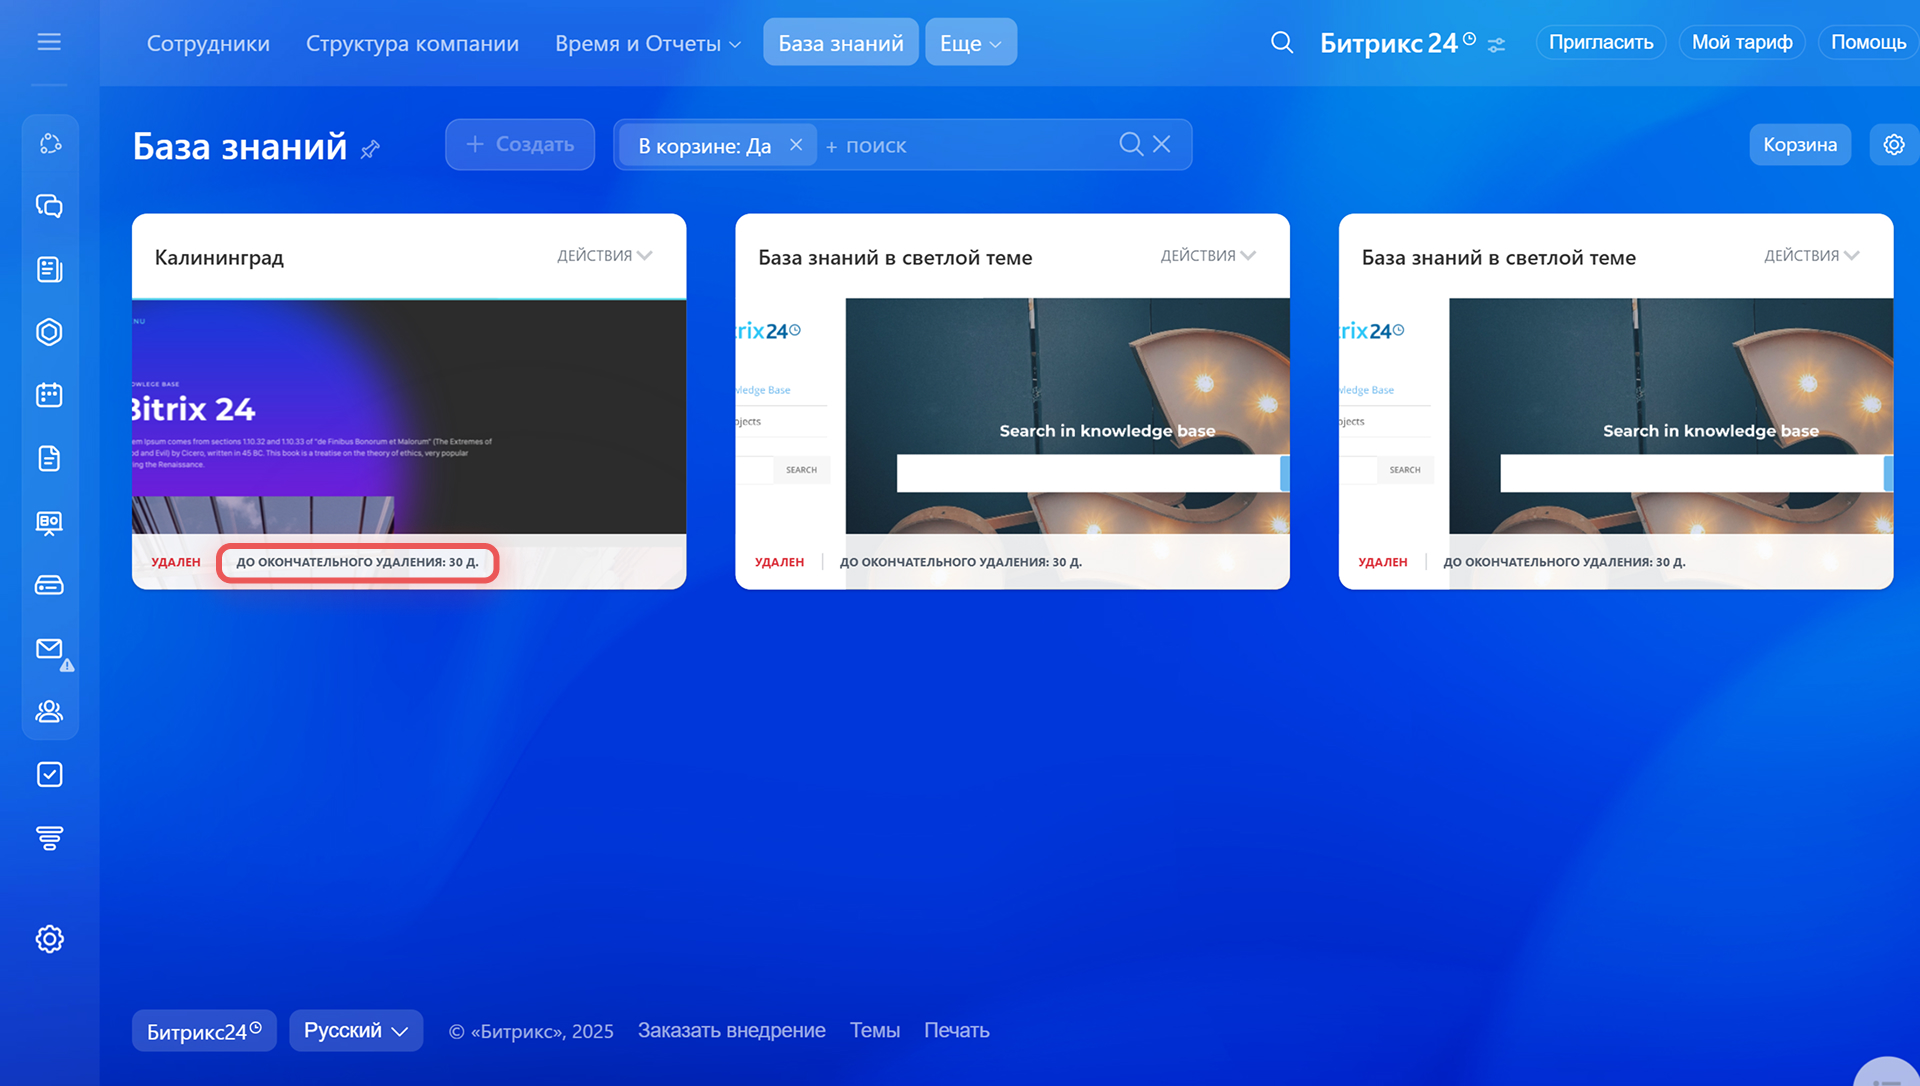Click the Битрикс24 footer button

(x=204, y=1031)
